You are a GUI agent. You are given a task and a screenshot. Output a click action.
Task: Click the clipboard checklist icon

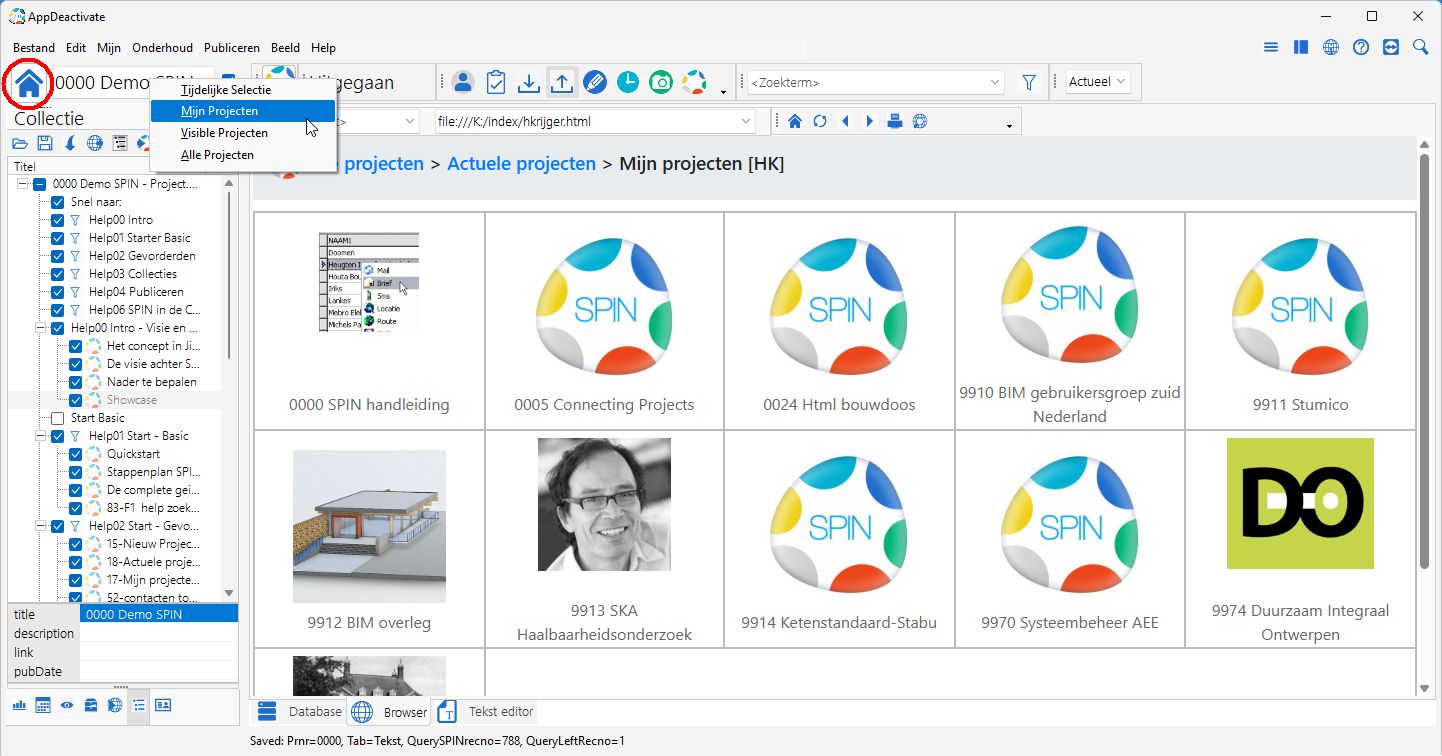495,83
